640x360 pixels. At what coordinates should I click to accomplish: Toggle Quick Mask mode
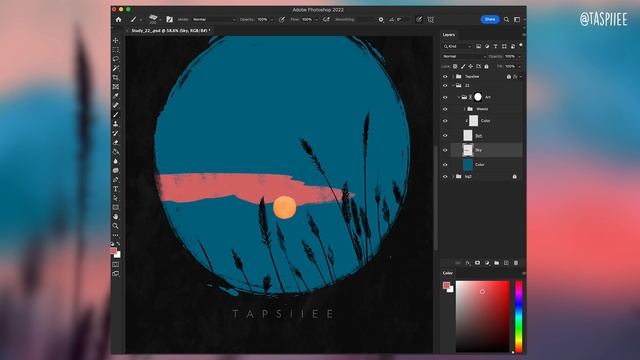(x=116, y=264)
